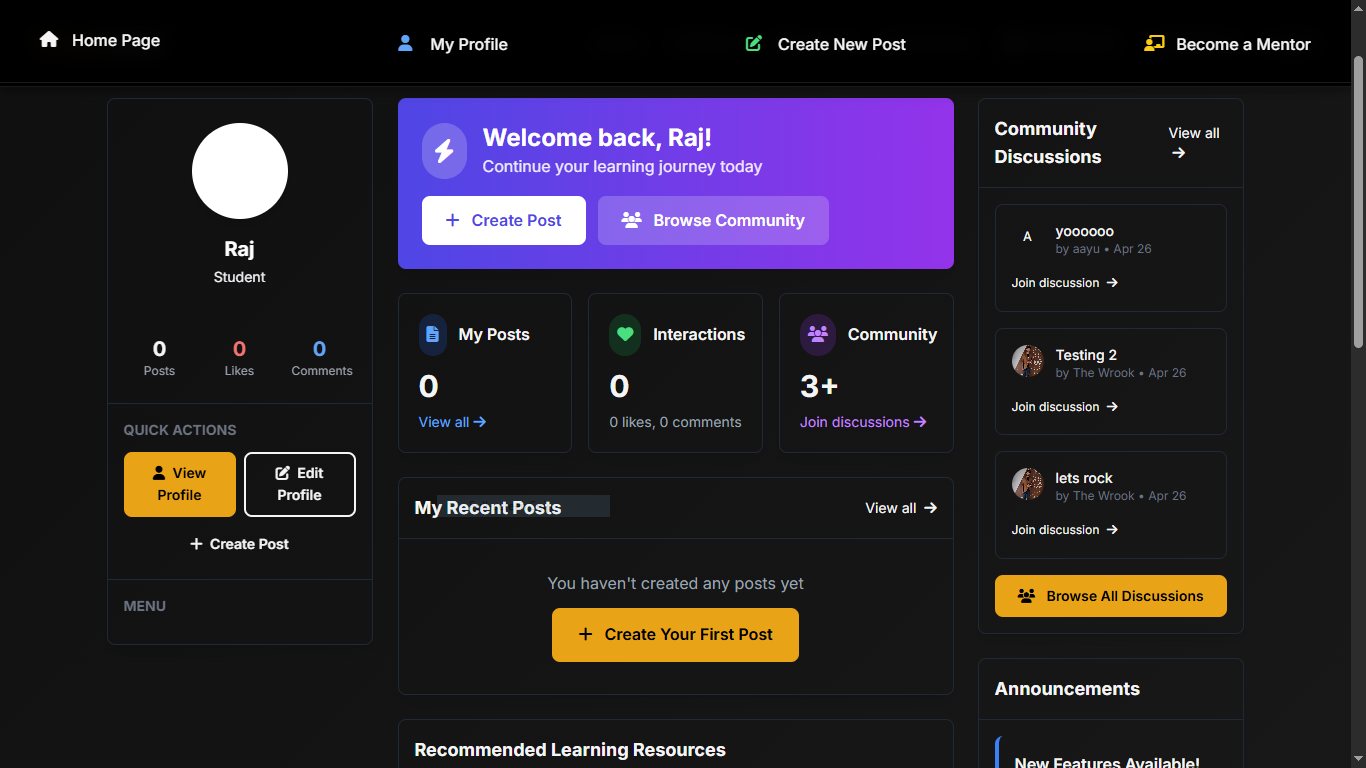The height and width of the screenshot is (768, 1366).
Task: Open Home Page in the navigation bar
Action: pyautogui.click(x=100, y=40)
